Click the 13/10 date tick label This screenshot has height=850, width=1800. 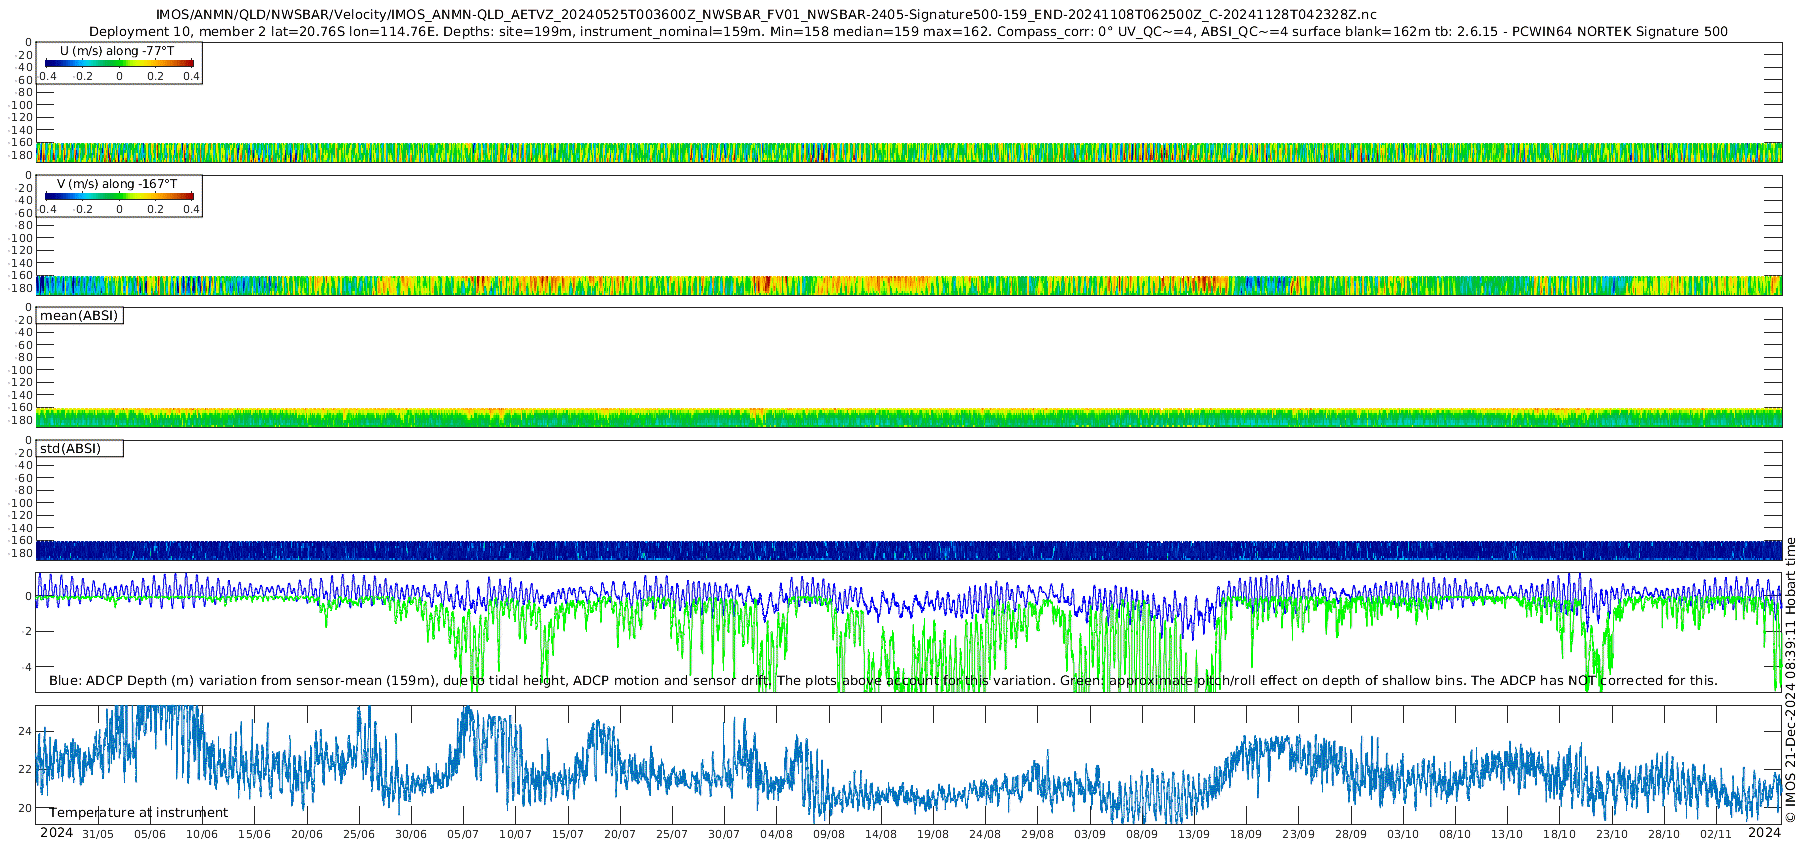click(x=1507, y=834)
